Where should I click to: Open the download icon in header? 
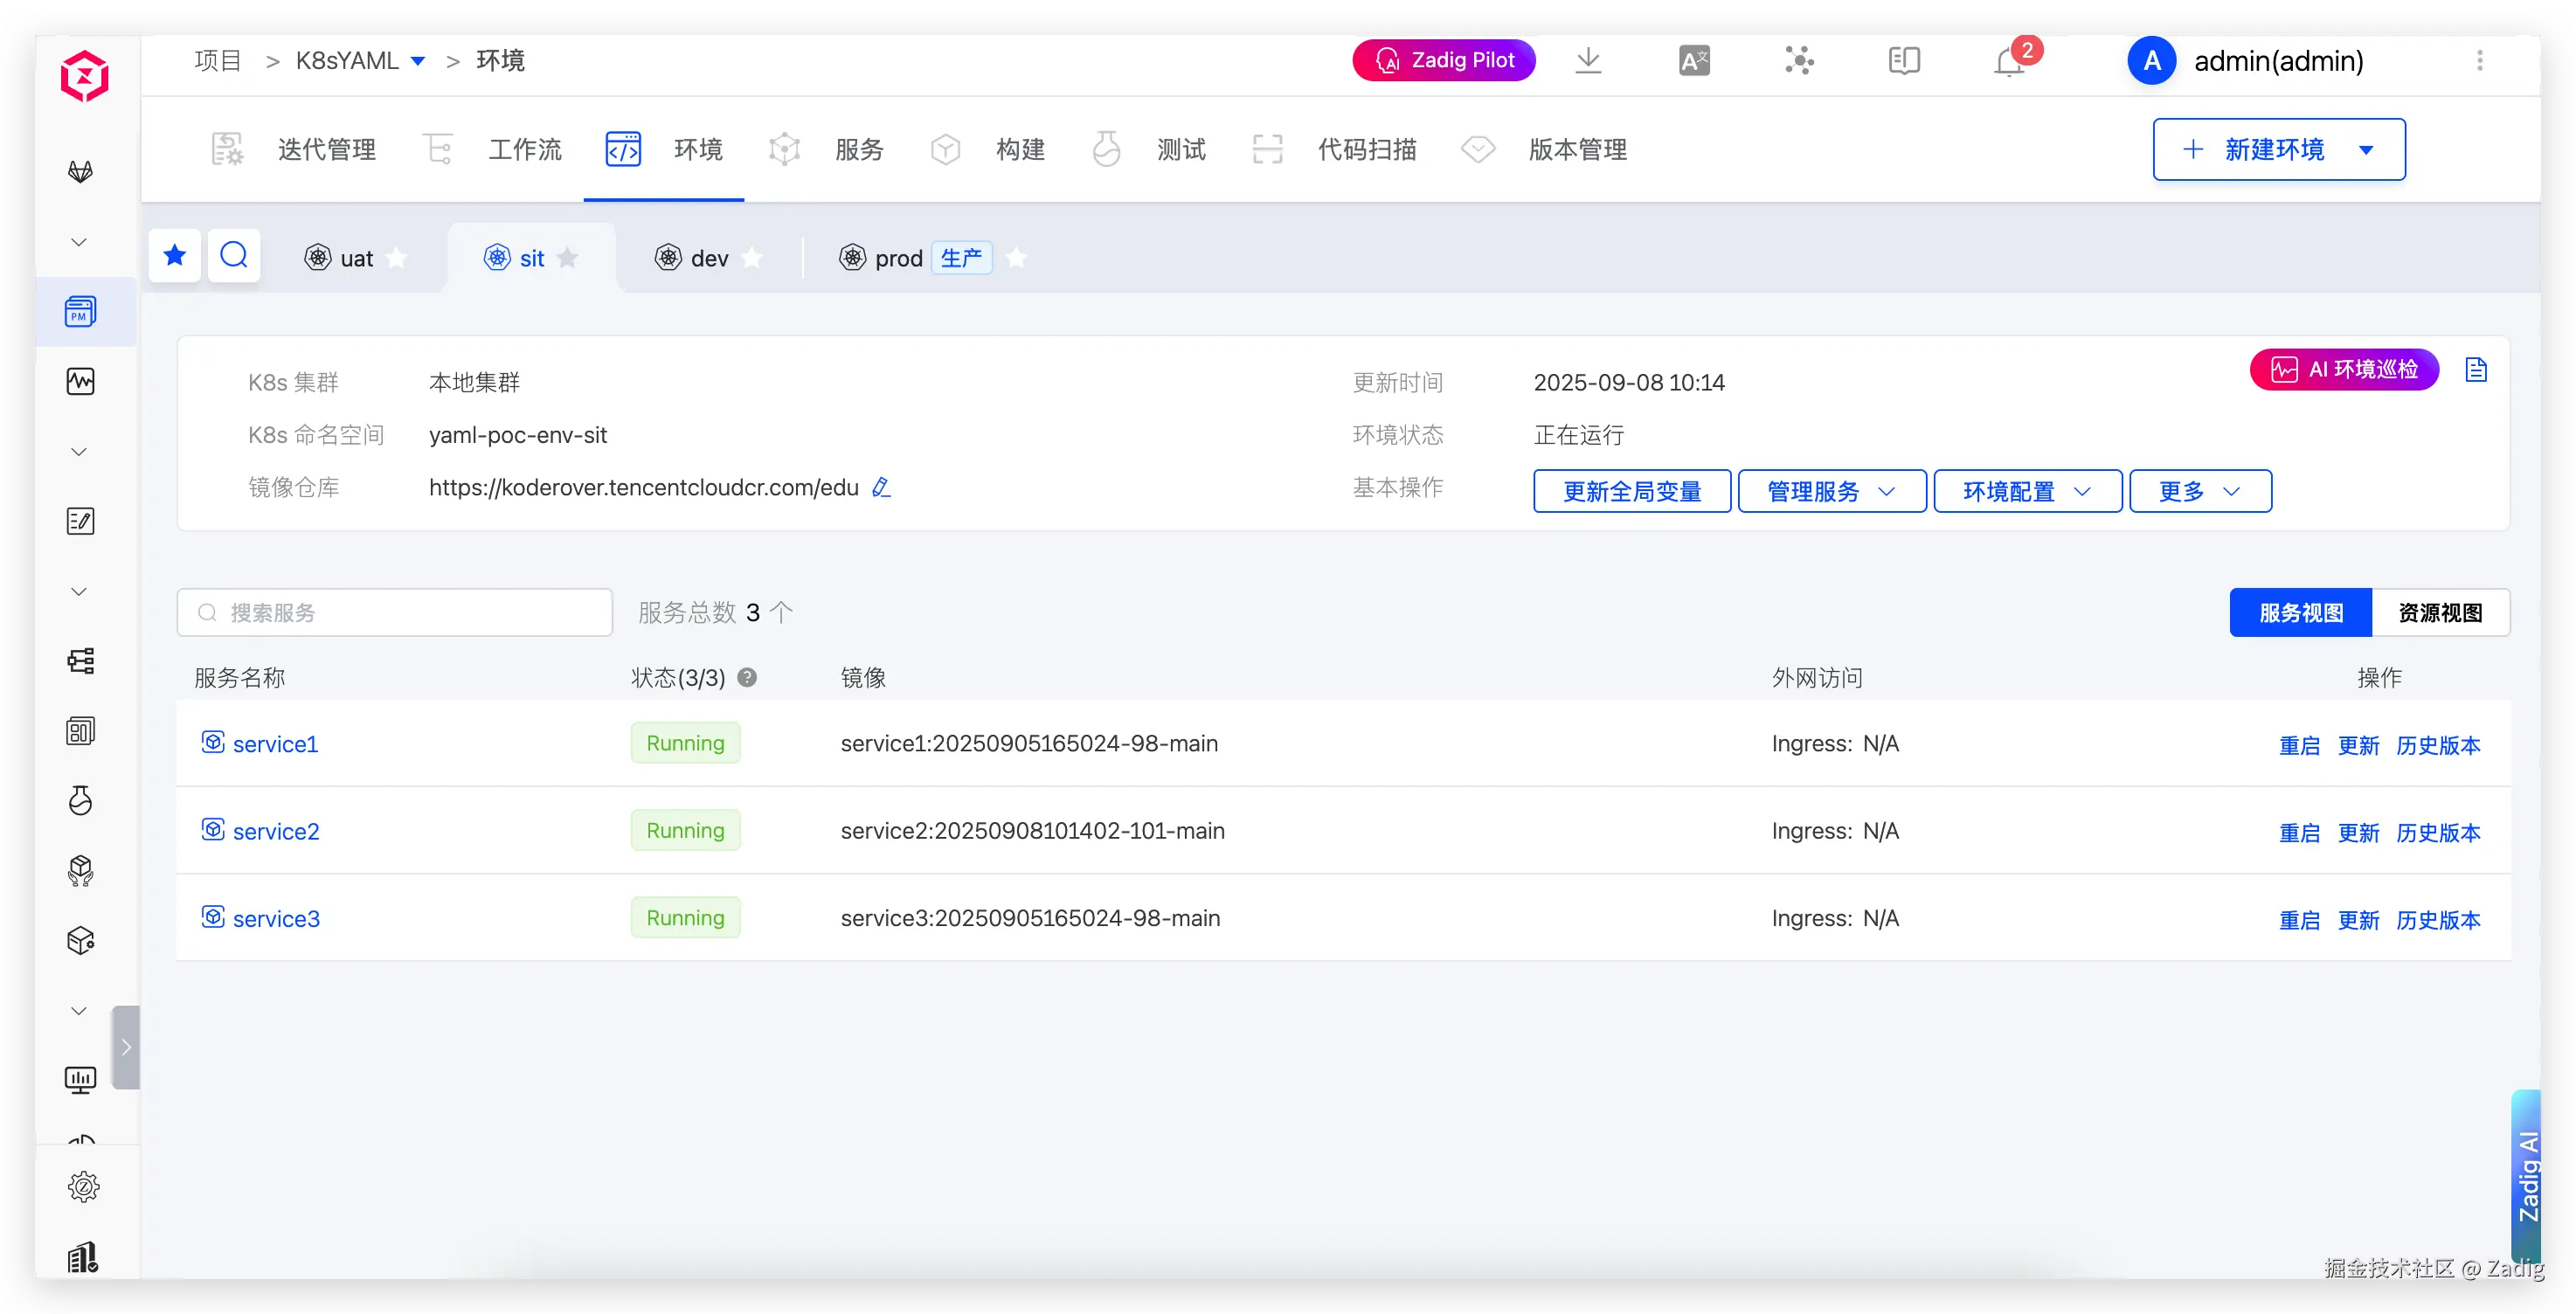tap(1588, 61)
